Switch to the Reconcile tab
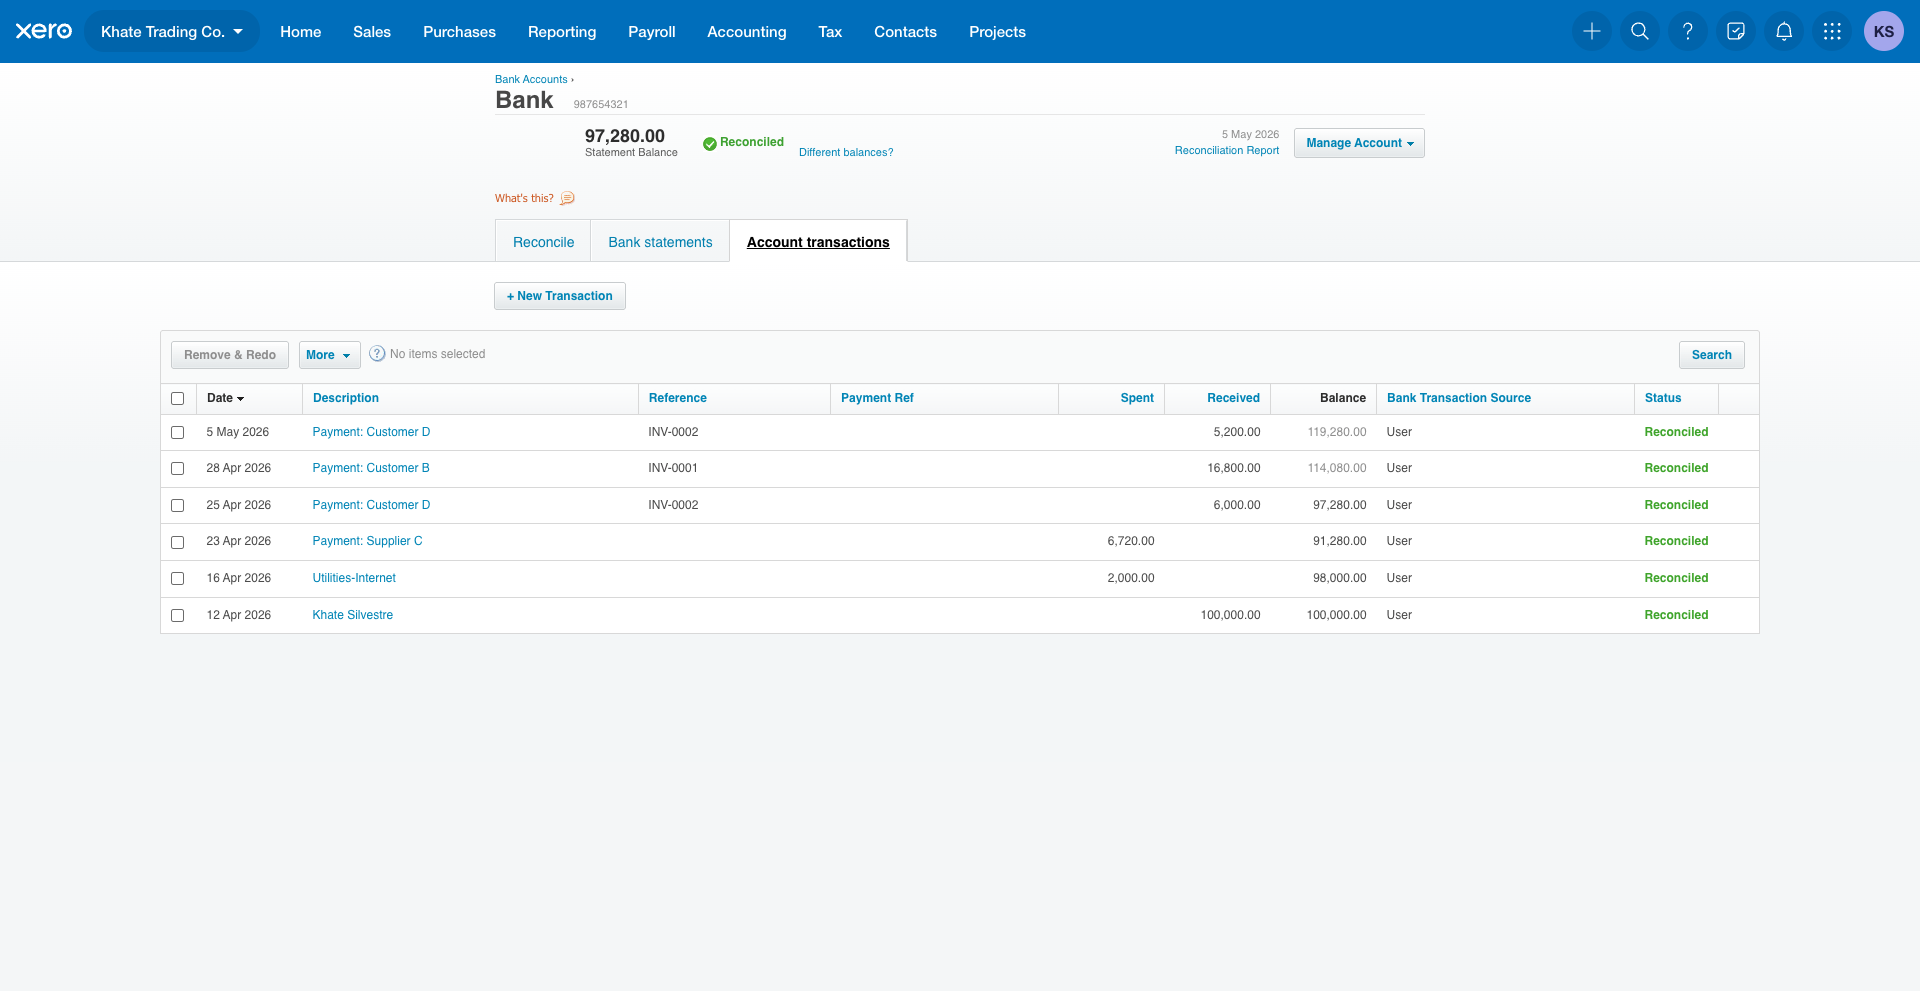Image resolution: width=1920 pixels, height=991 pixels. 543,242
